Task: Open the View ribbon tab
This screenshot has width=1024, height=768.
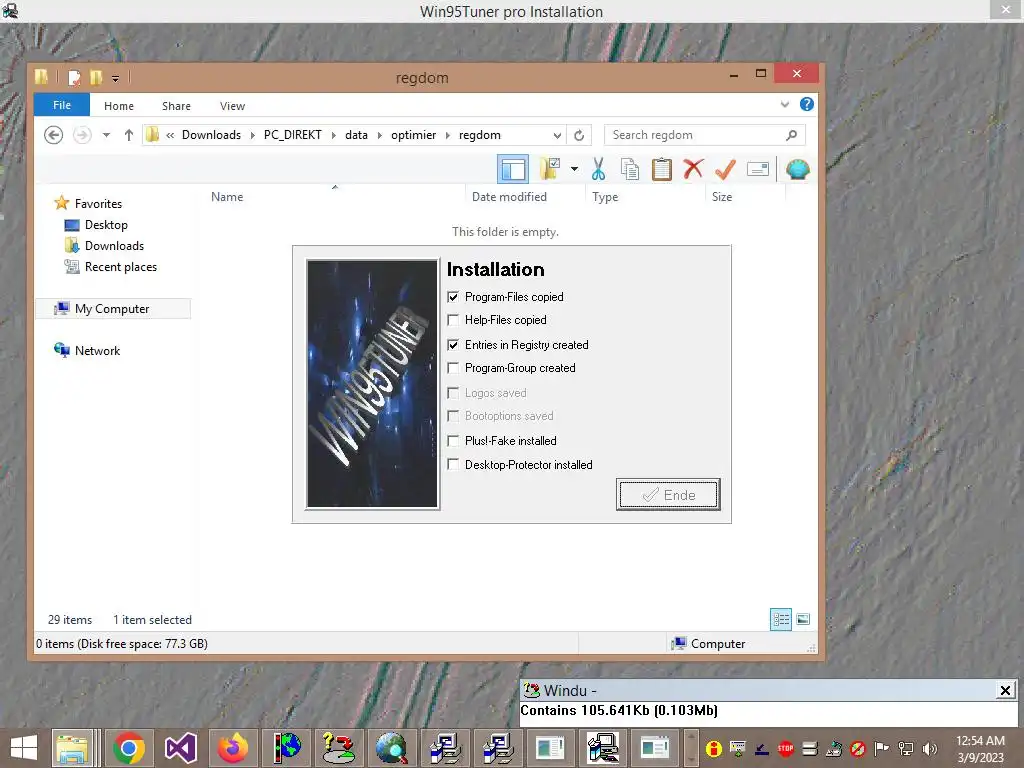Action: pyautogui.click(x=232, y=106)
